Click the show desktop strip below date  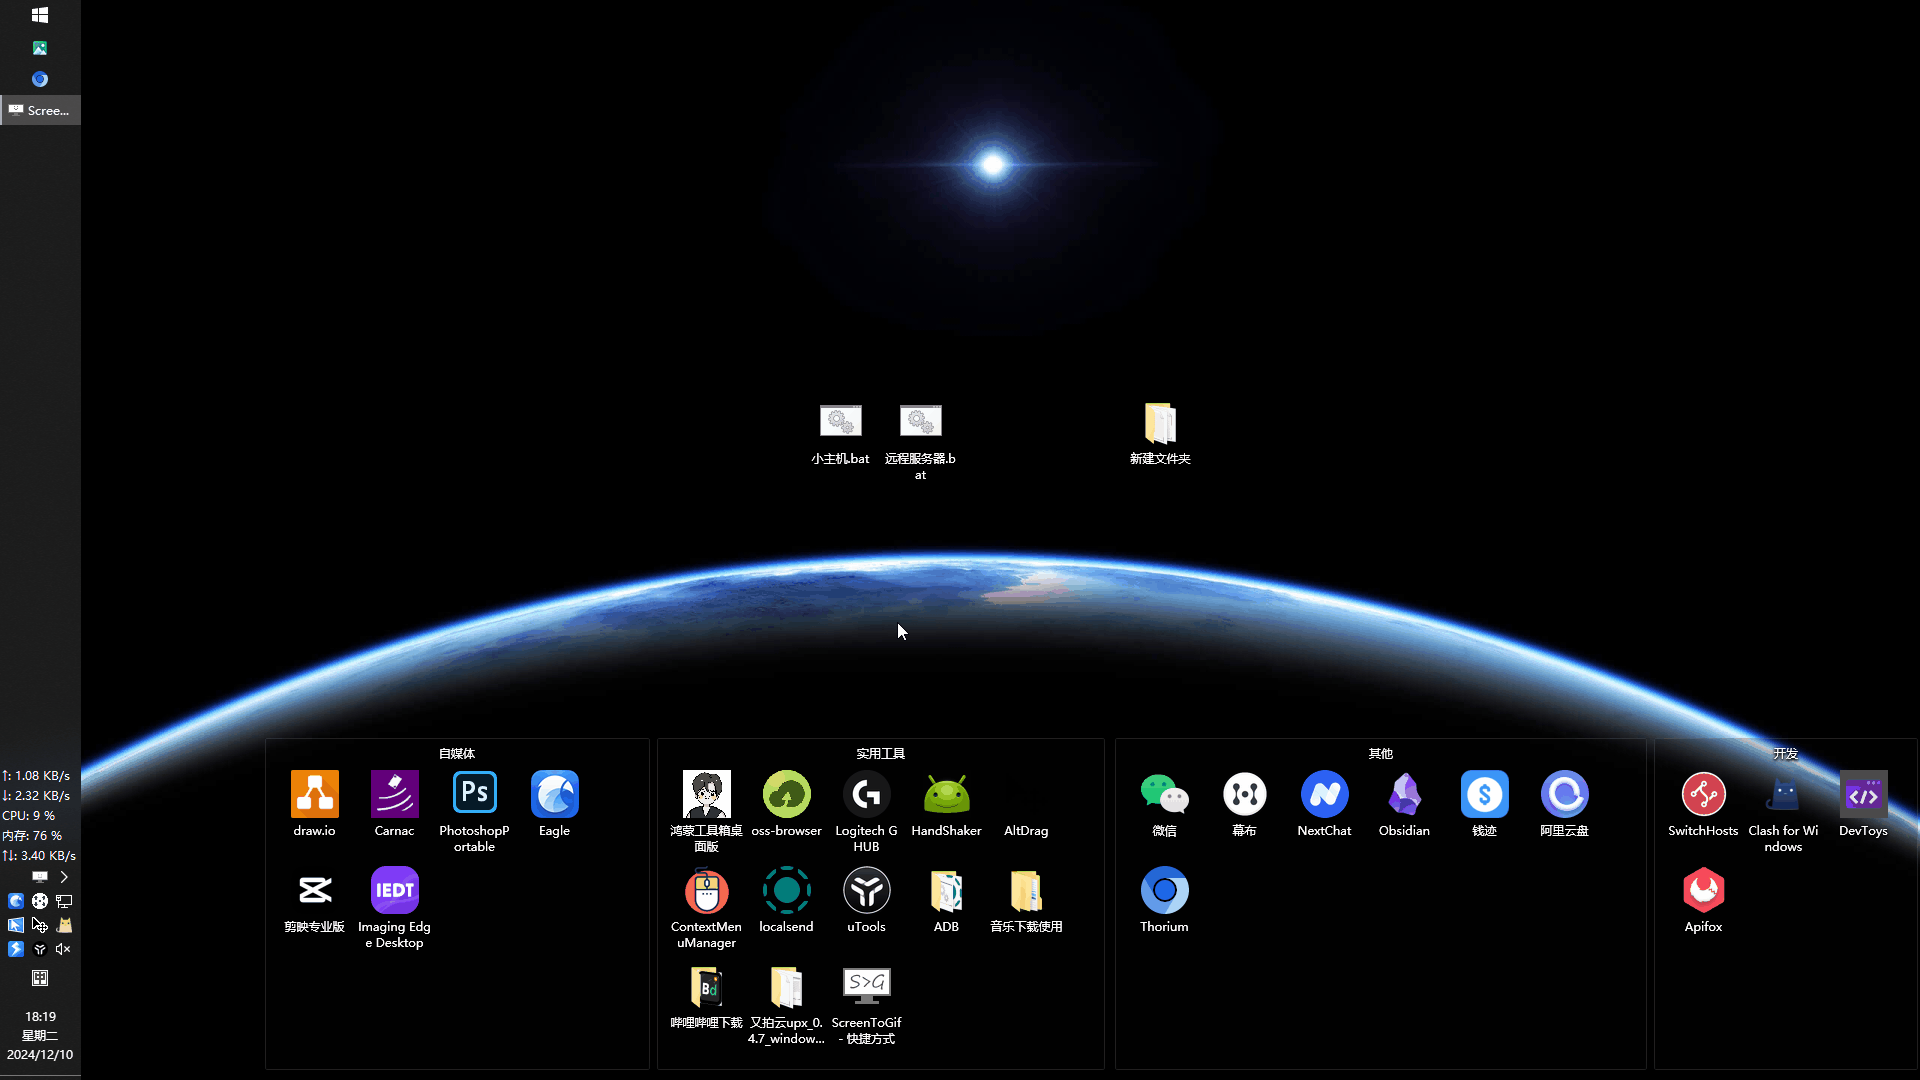40,1076
